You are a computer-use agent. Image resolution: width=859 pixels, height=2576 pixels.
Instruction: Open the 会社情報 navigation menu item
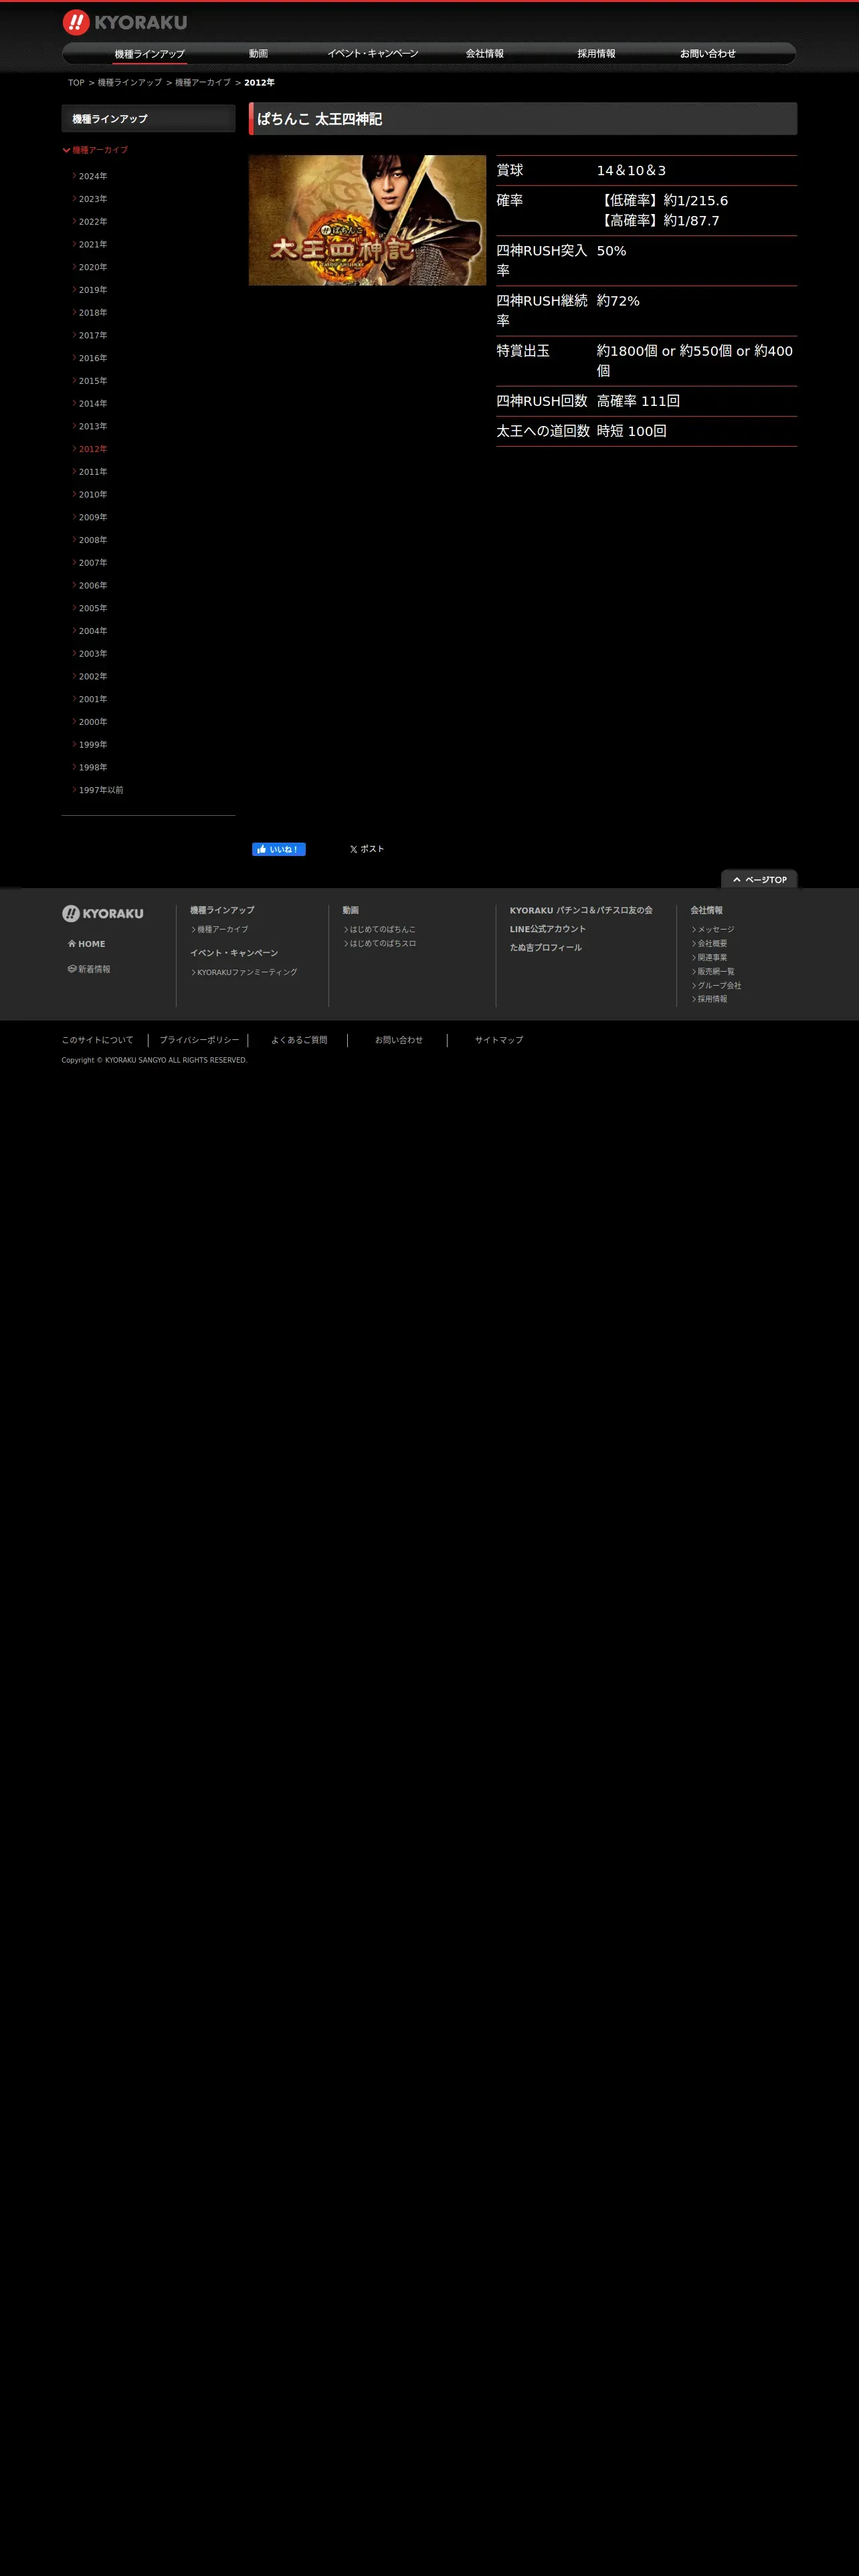[485, 54]
